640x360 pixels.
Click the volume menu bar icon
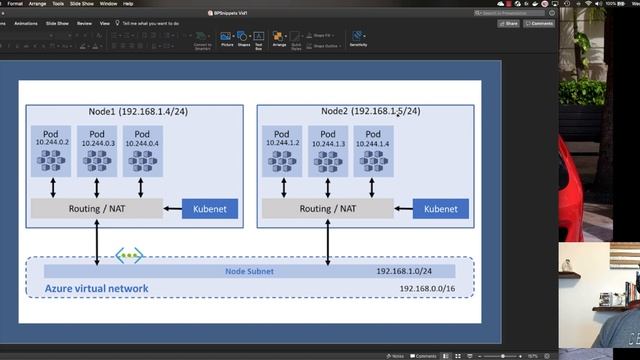[x=598, y=4]
